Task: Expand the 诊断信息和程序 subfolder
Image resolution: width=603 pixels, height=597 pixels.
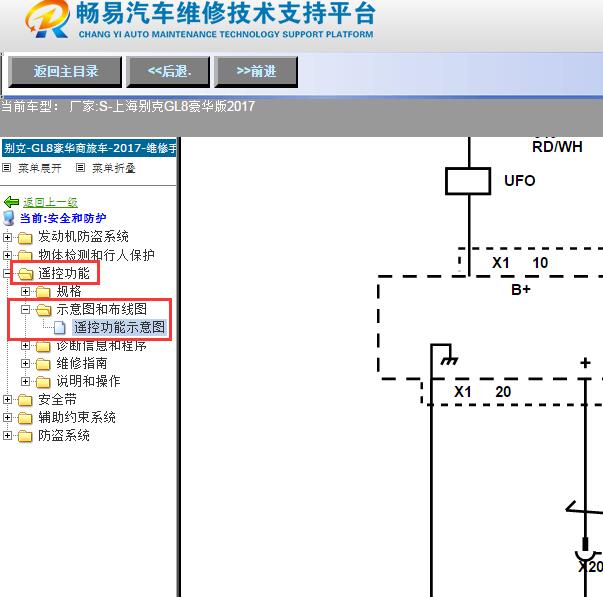Action: coord(25,345)
